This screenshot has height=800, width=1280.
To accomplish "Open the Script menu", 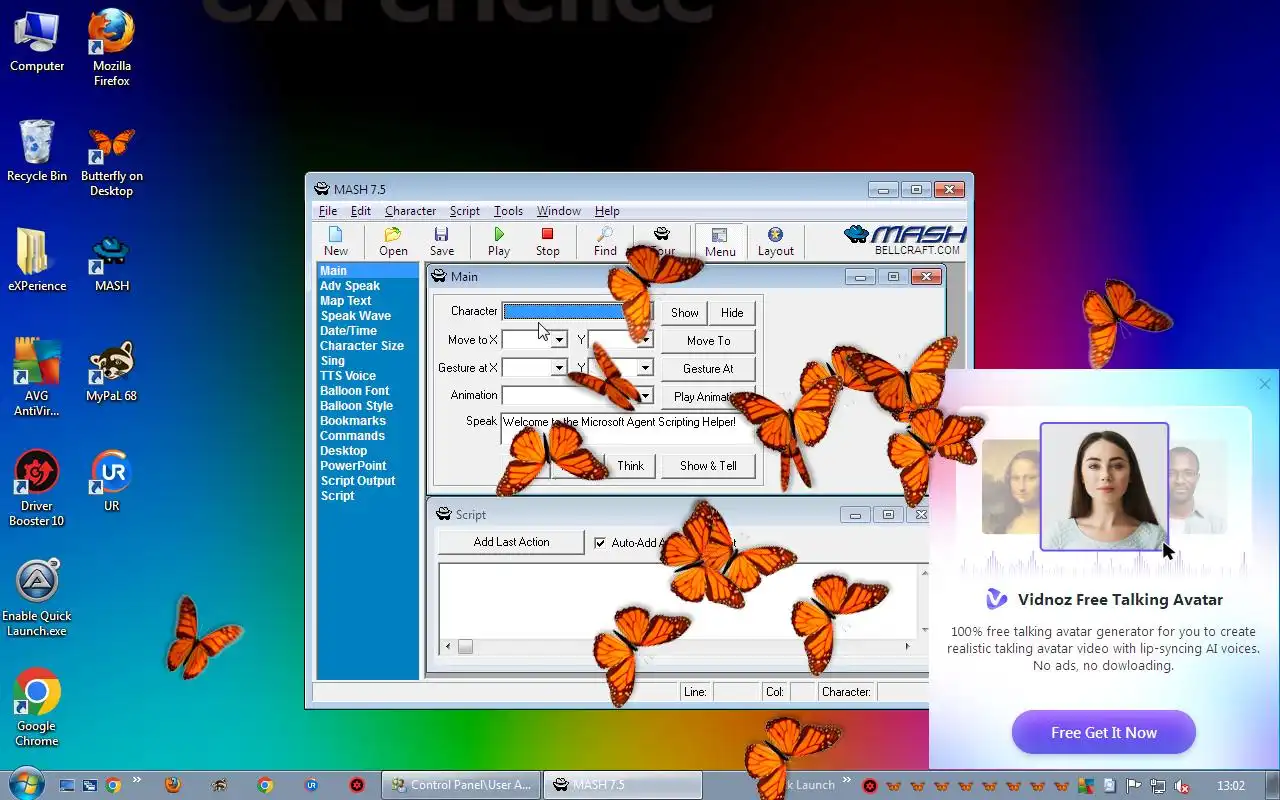I will [465, 211].
